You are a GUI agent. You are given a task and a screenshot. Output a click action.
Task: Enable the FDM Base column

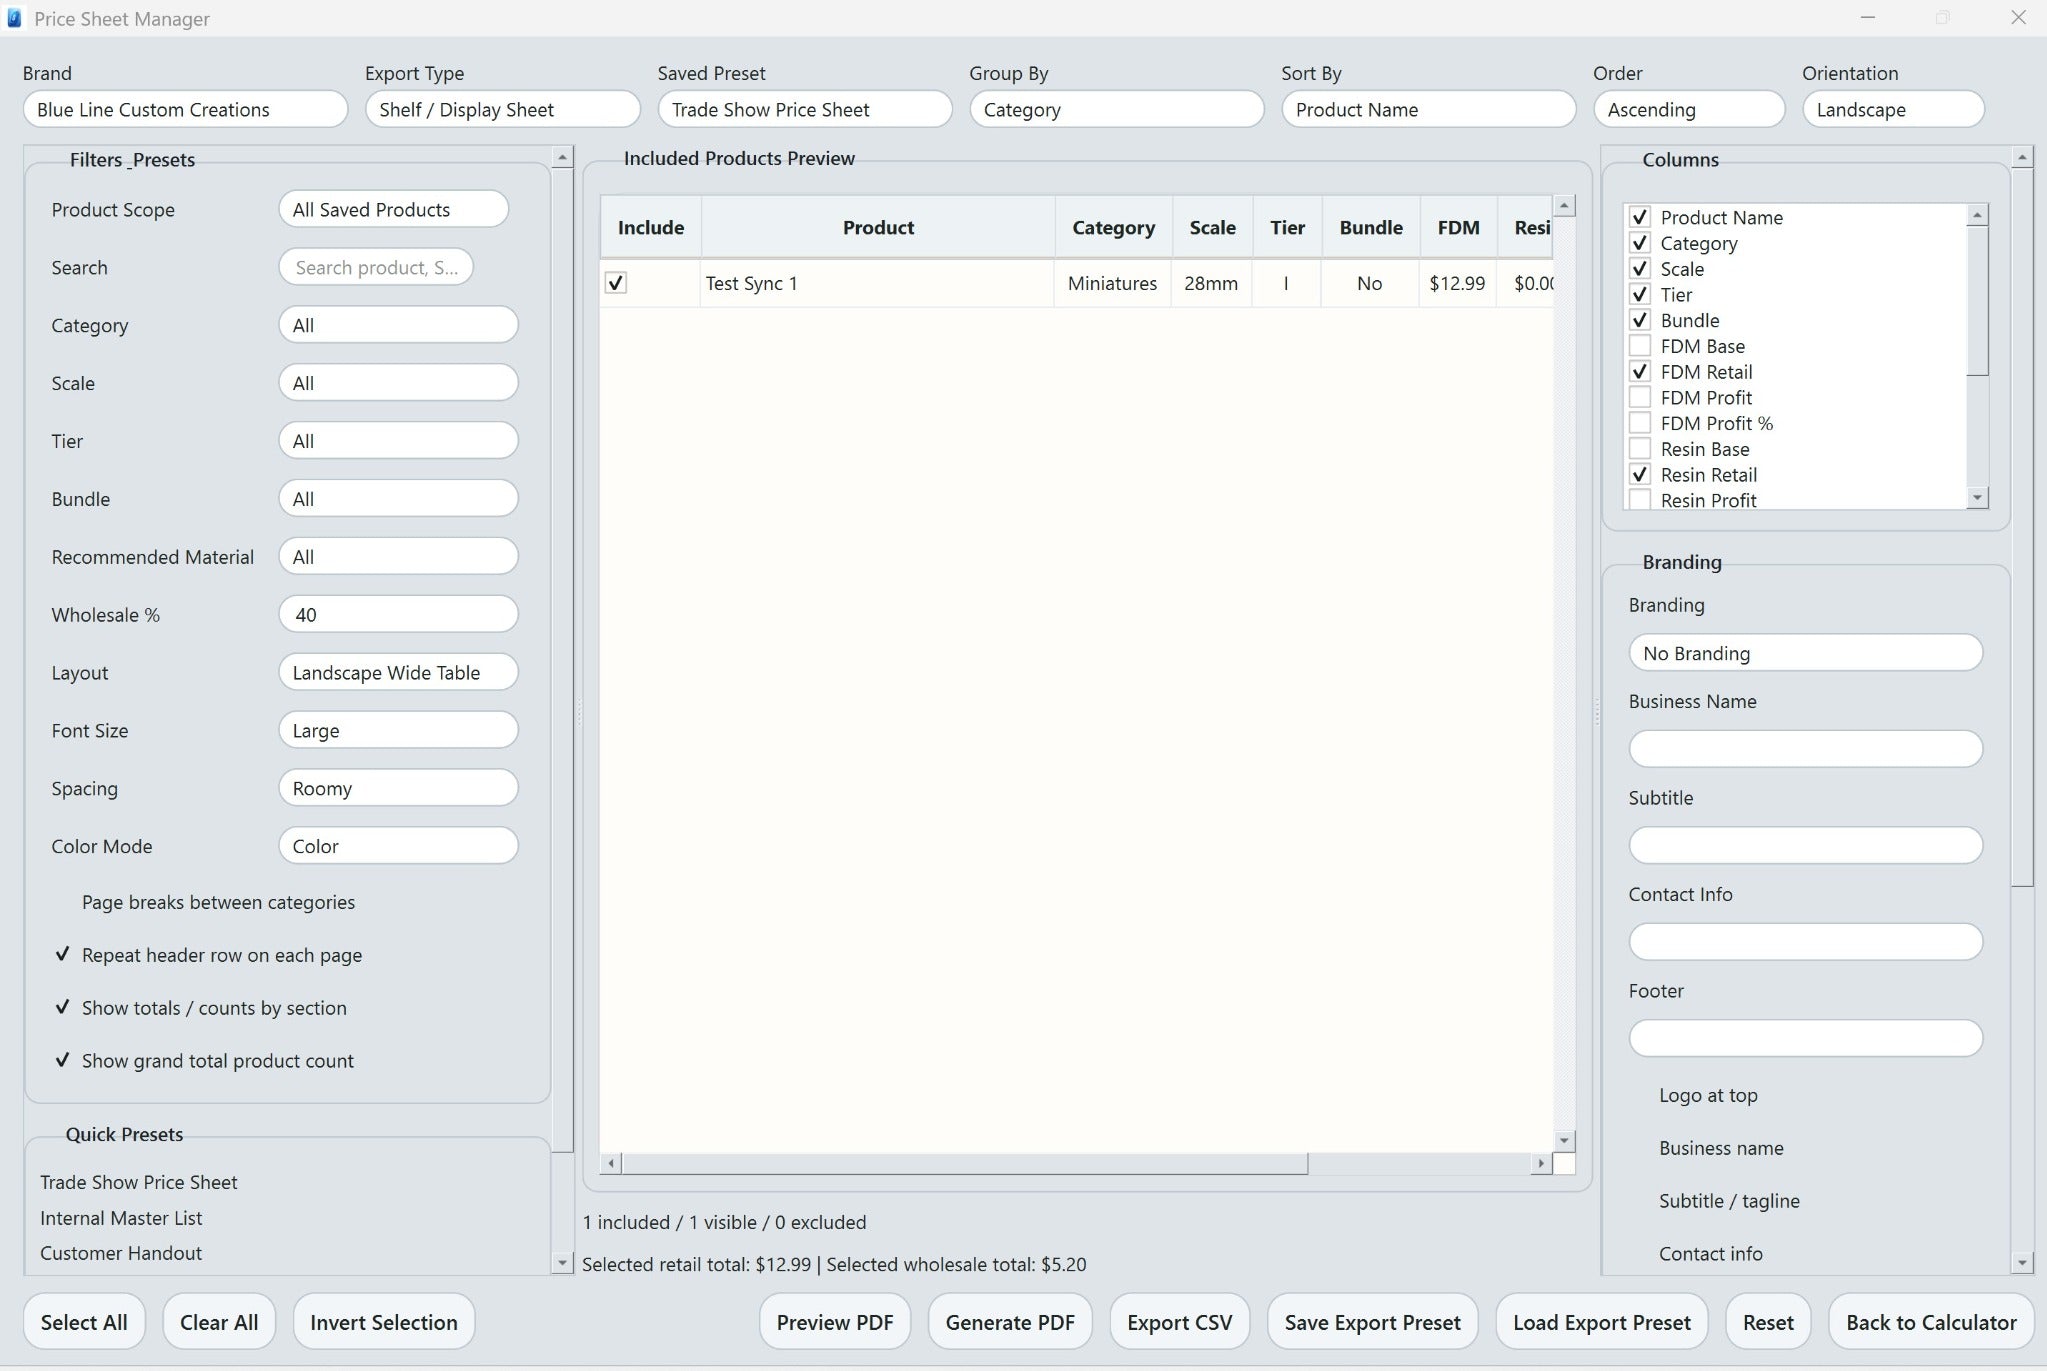pyautogui.click(x=1640, y=345)
